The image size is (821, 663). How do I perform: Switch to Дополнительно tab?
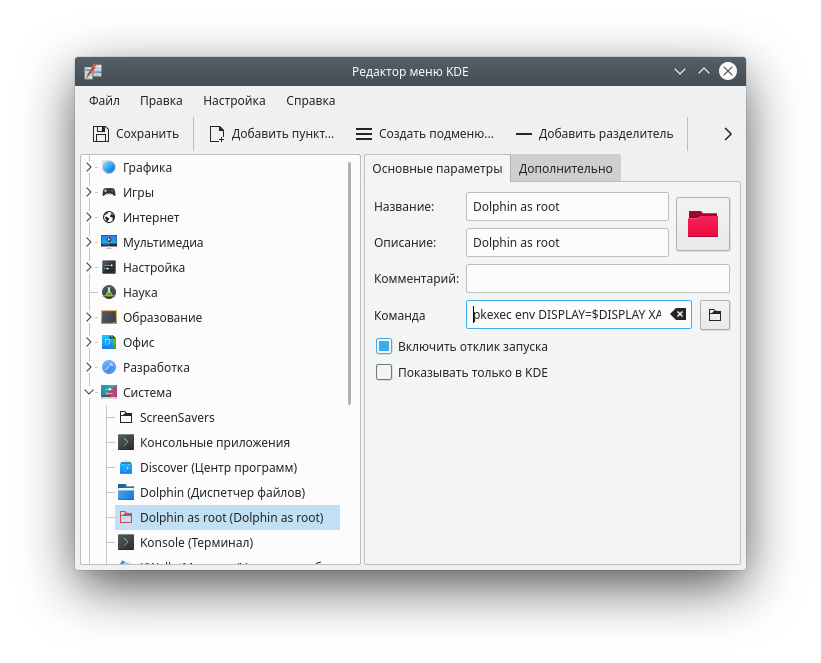565,169
